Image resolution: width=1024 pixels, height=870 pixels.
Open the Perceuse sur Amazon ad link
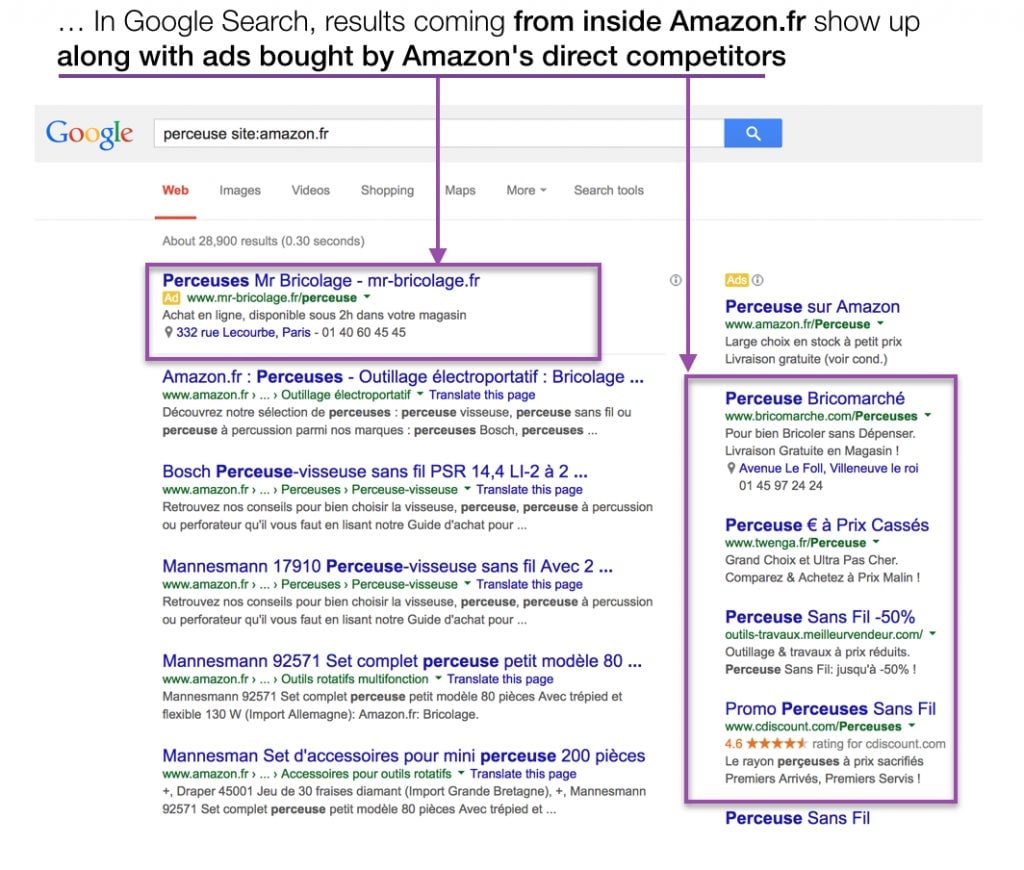pos(812,307)
